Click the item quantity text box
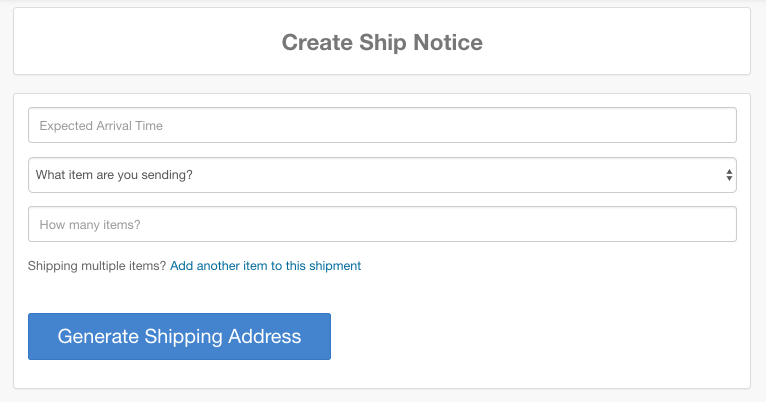This screenshot has width=766, height=402. pos(382,225)
